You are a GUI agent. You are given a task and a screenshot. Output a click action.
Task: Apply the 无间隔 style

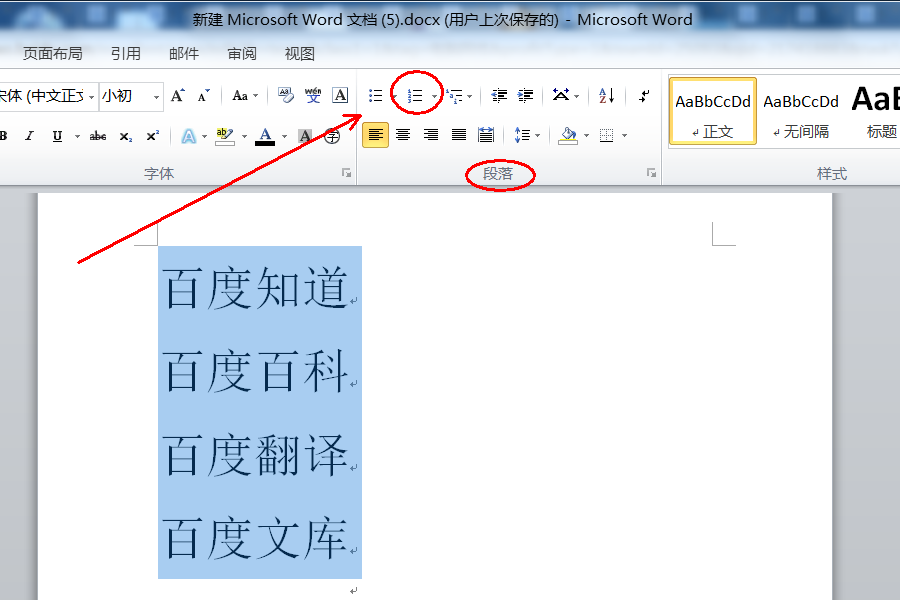click(x=801, y=111)
